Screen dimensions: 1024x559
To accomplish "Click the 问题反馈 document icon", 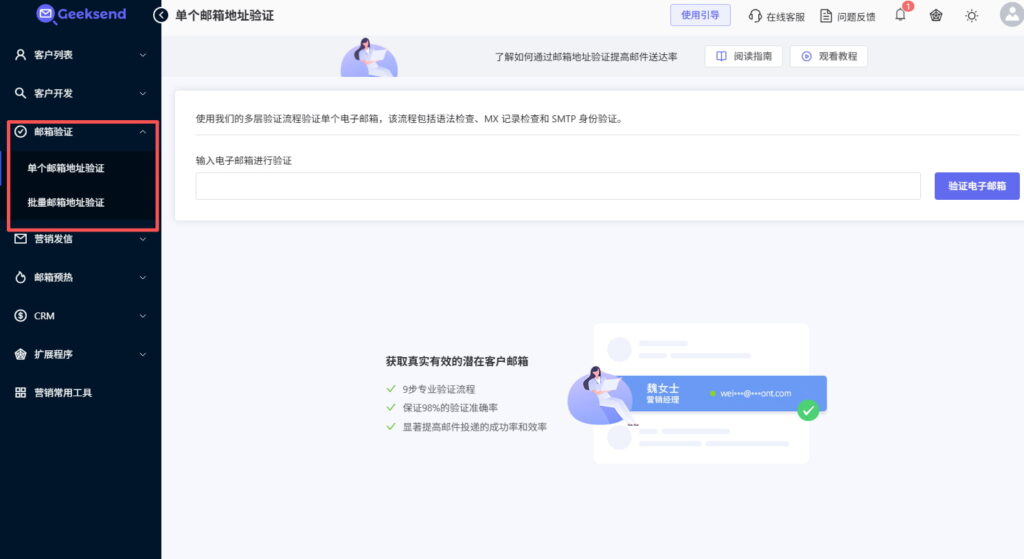I will 826,16.
